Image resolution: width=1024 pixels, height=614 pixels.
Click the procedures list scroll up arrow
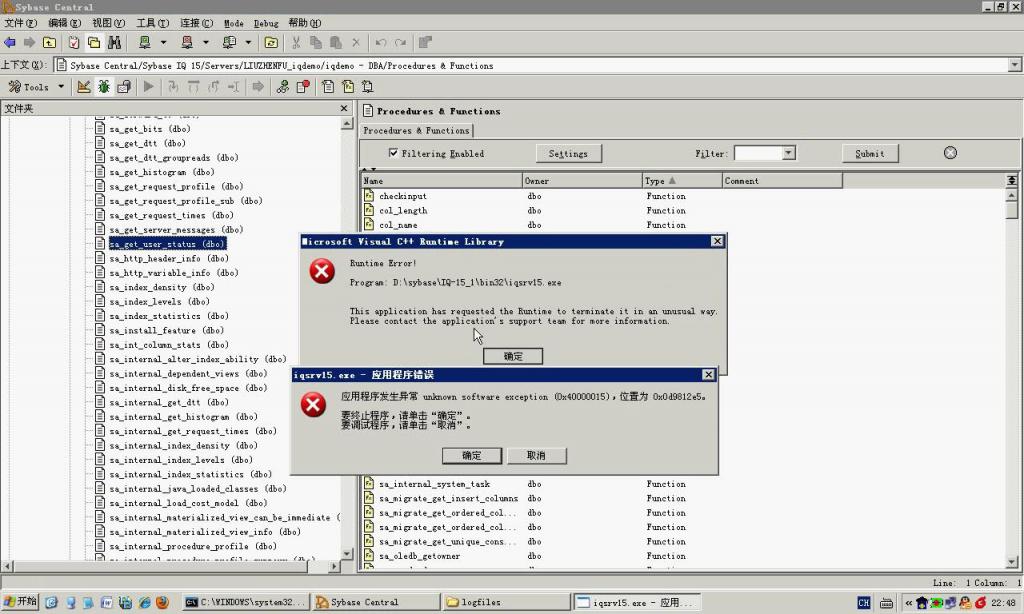(x=1012, y=195)
